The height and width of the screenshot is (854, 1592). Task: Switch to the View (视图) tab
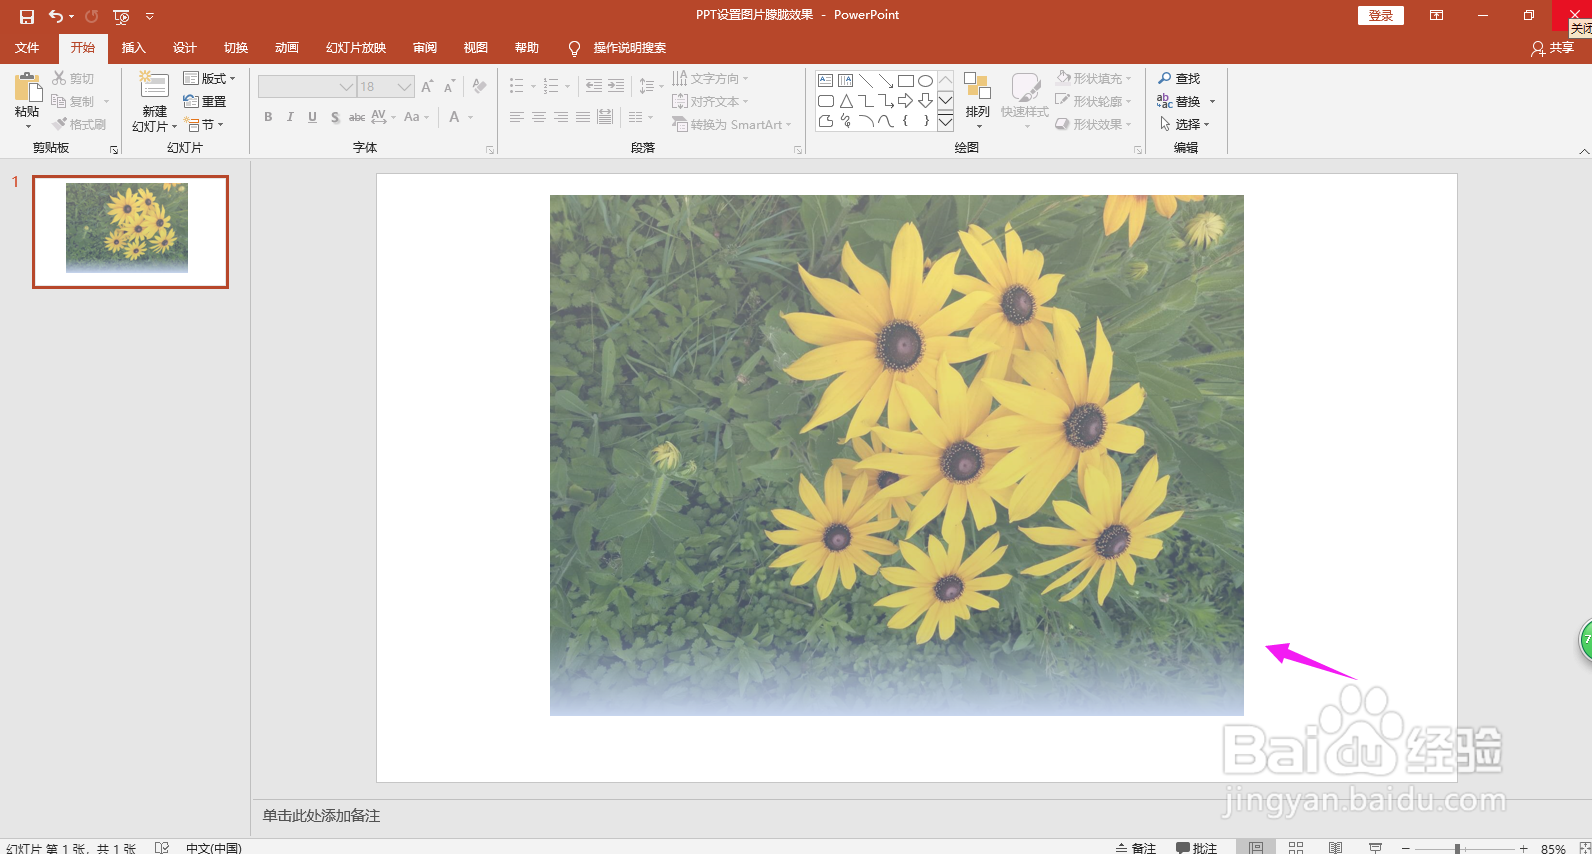coord(475,48)
